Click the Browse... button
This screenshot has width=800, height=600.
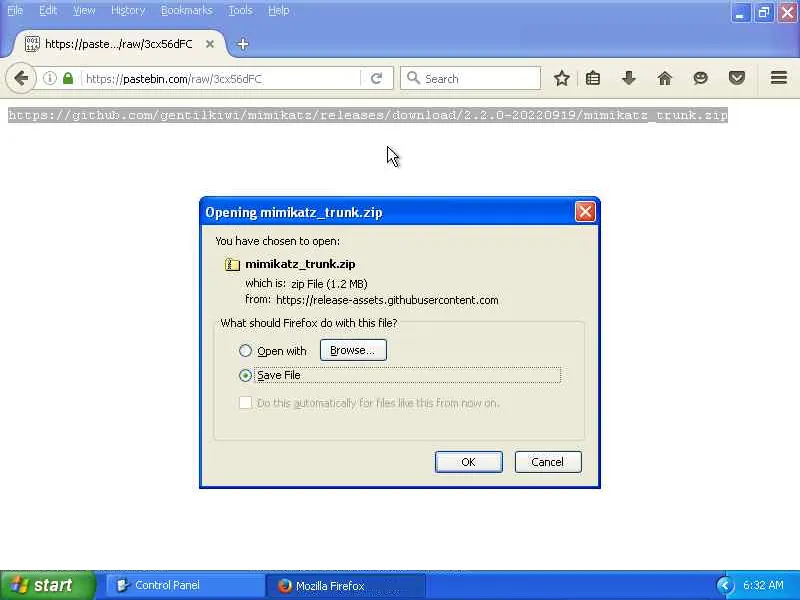[353, 351]
